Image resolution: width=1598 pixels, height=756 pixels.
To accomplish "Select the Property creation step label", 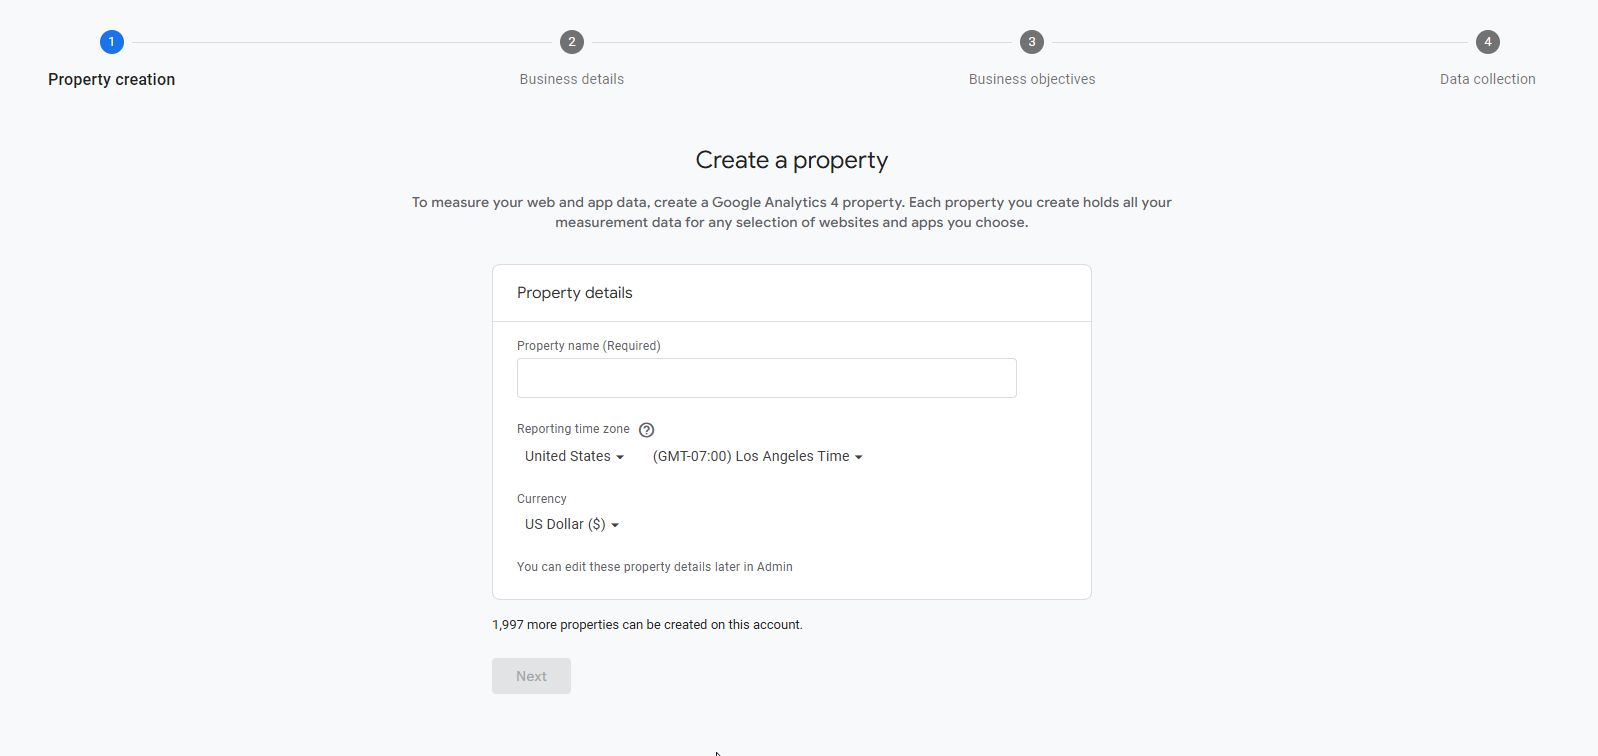I will coord(111,79).
